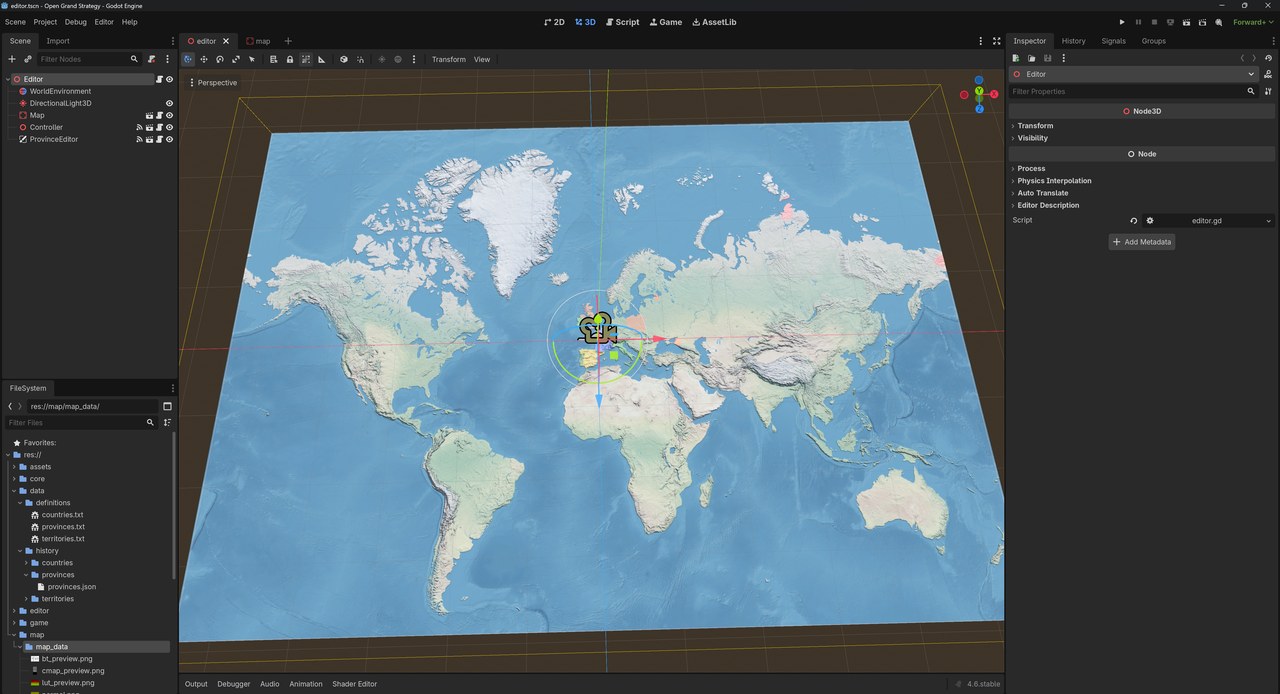Switch to Select mode with the arrow icon
This screenshot has height=694, width=1280.
coord(252,59)
